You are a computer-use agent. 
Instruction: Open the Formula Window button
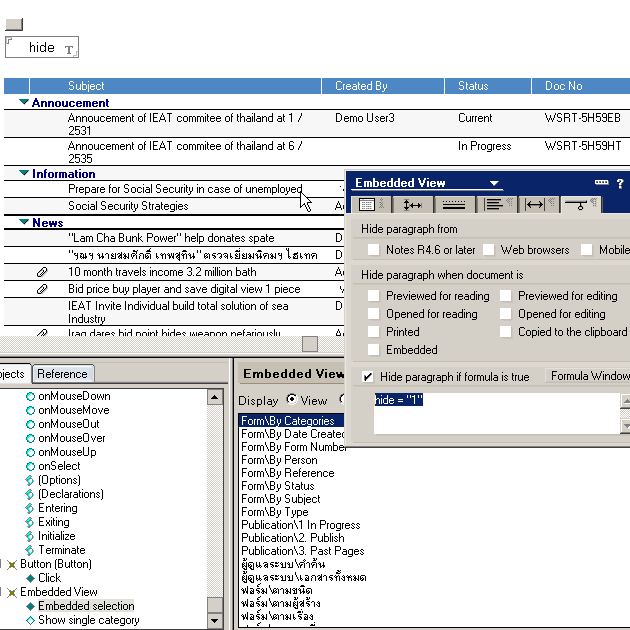(588, 376)
